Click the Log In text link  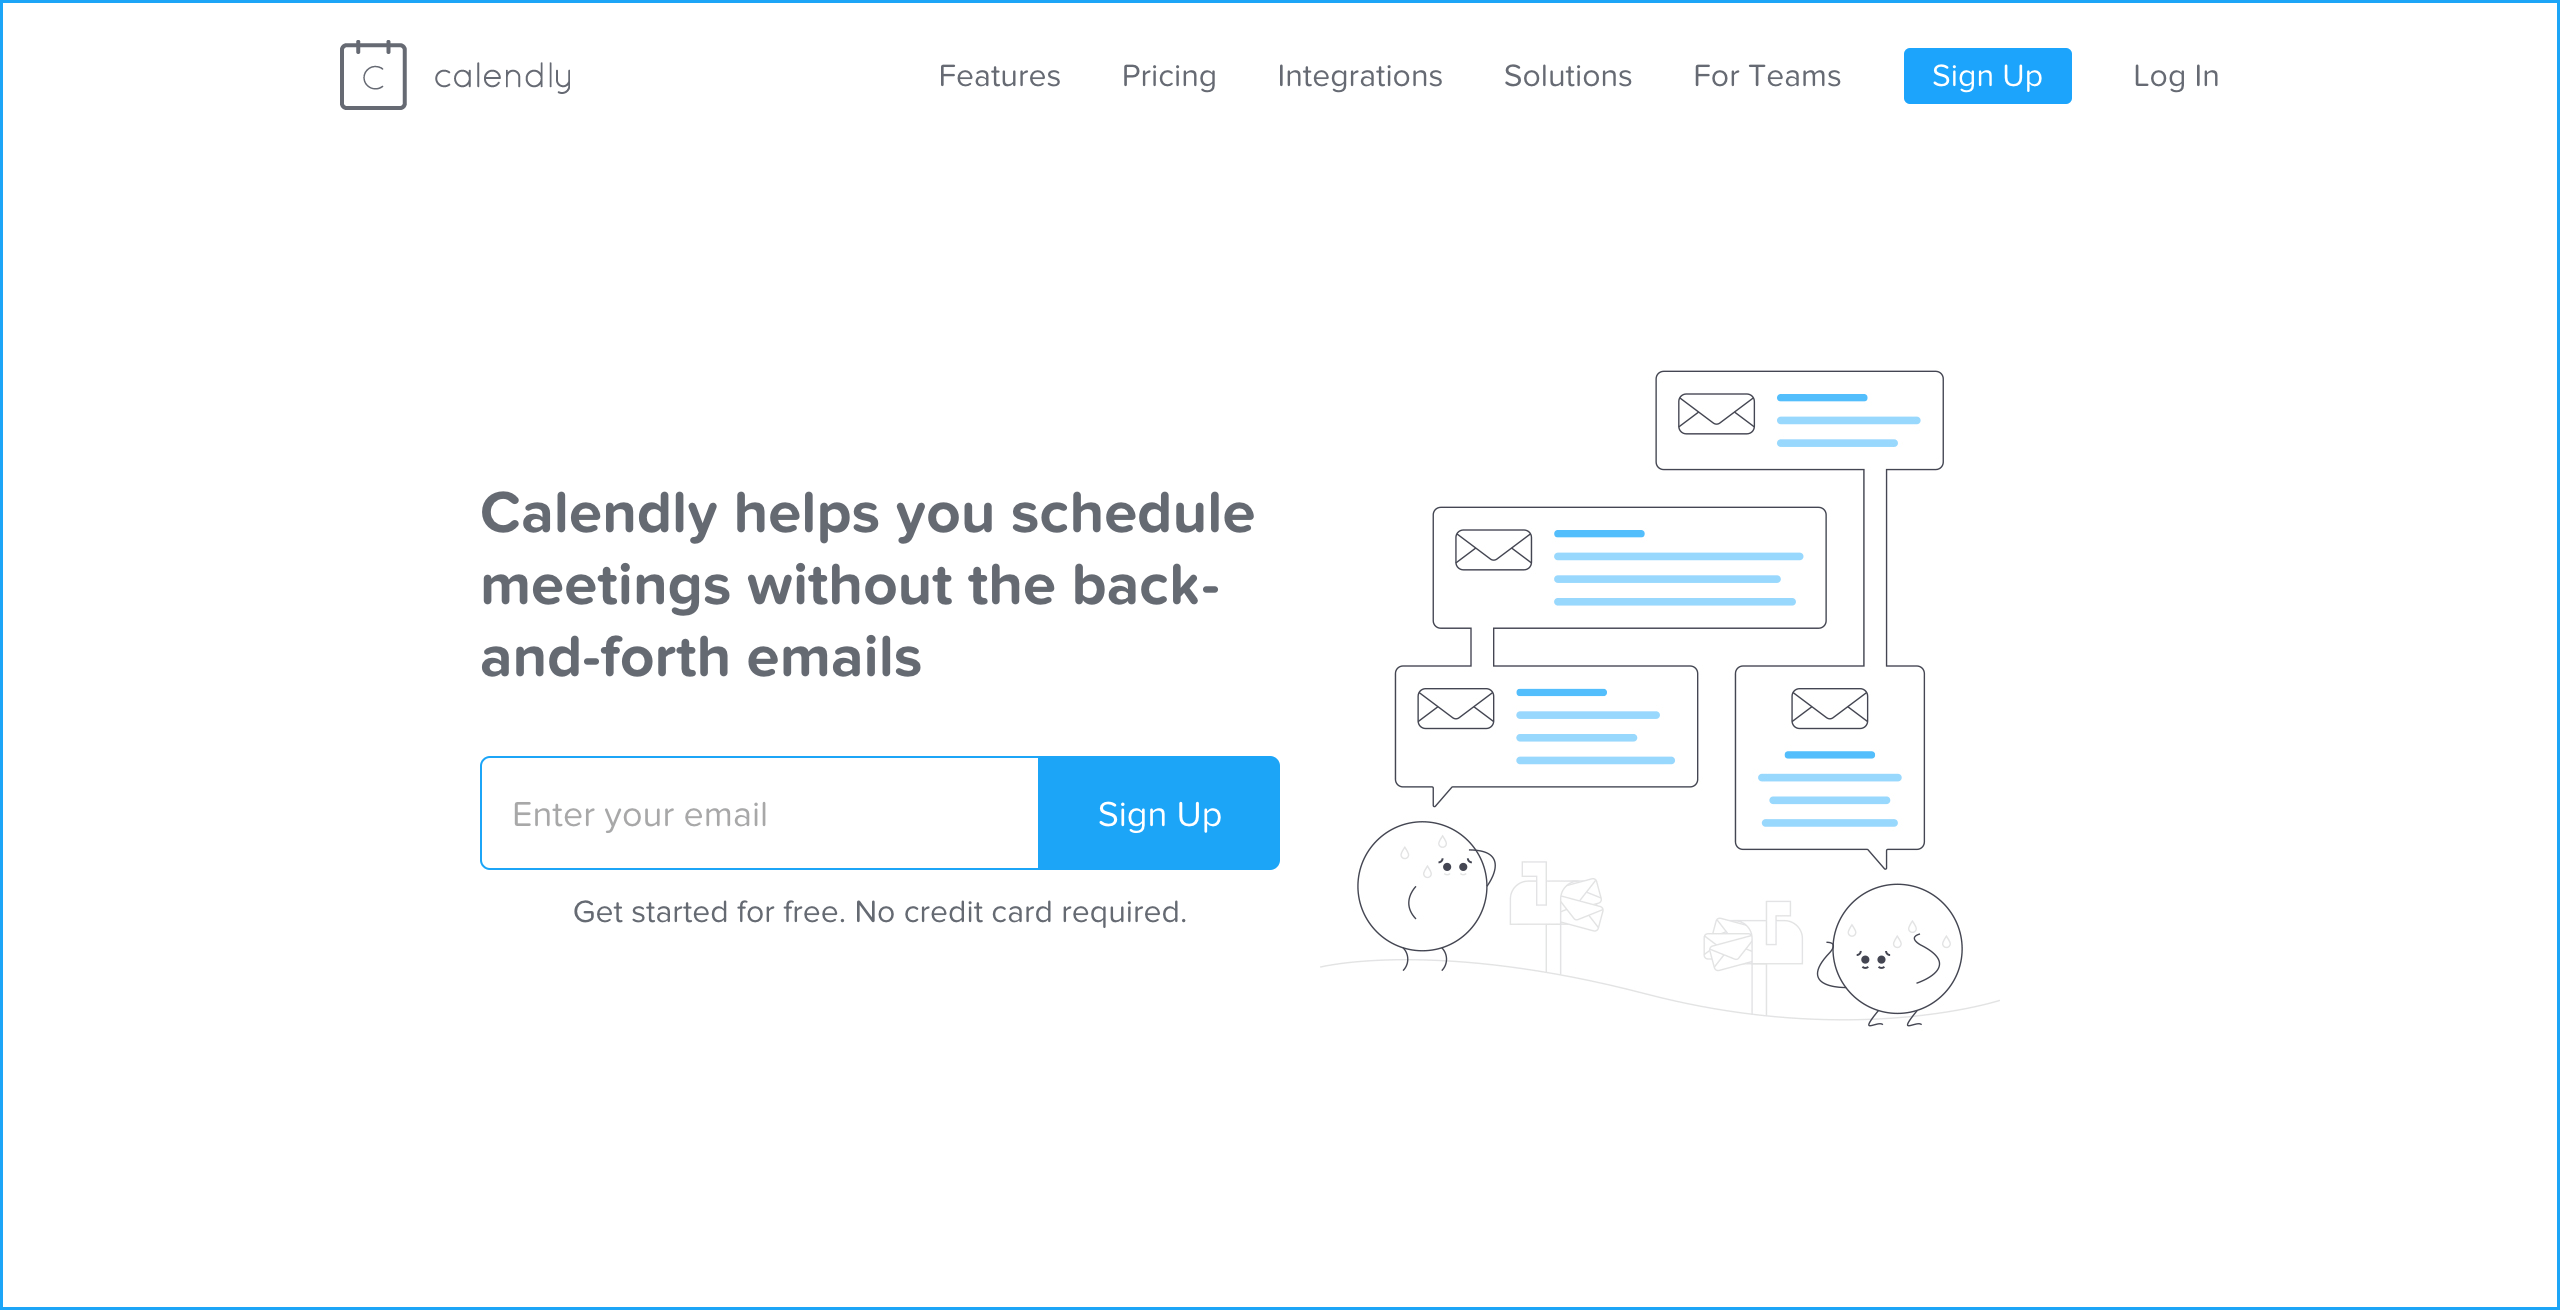(2174, 77)
